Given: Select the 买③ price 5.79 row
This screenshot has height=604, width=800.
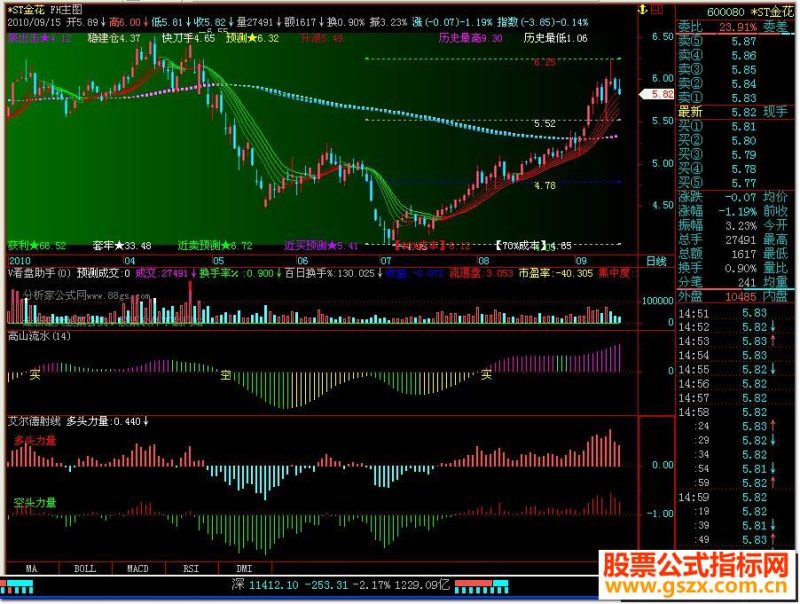Looking at the screenshot, I should coord(737,155).
